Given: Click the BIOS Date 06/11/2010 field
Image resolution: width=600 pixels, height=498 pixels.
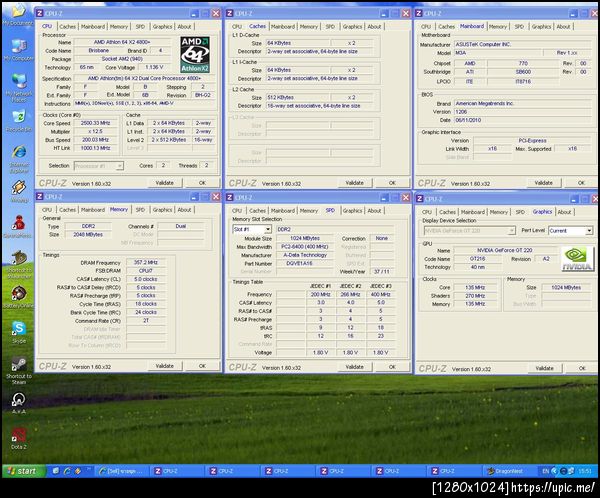Looking at the screenshot, I should [522, 120].
